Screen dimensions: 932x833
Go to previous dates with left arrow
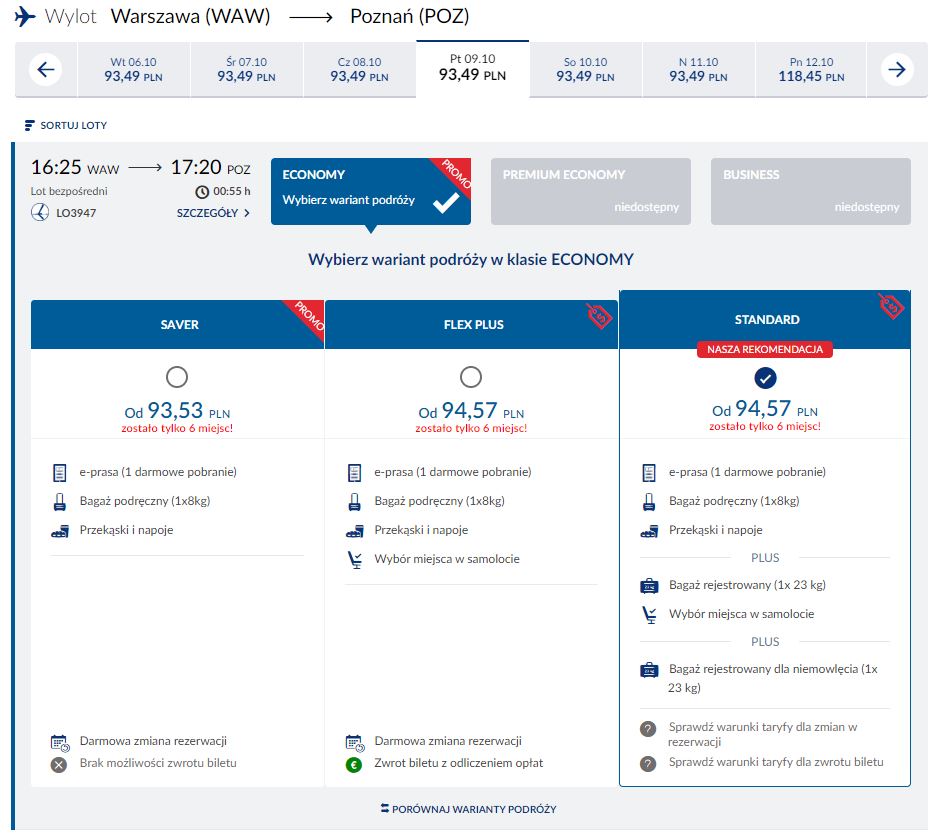click(46, 70)
